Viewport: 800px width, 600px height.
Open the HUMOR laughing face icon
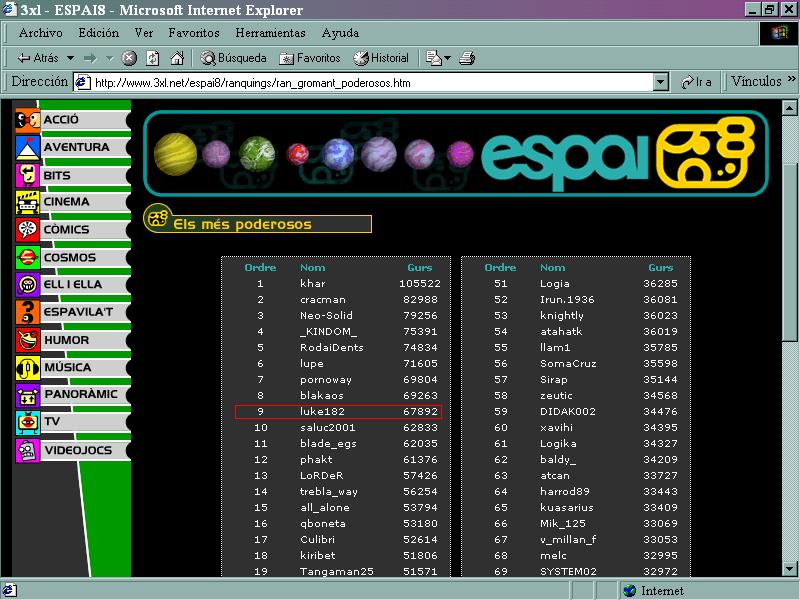point(28,340)
